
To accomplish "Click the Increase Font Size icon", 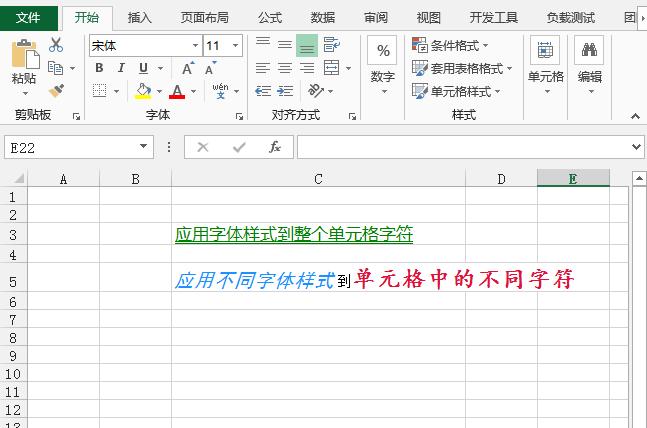I will pos(188,68).
